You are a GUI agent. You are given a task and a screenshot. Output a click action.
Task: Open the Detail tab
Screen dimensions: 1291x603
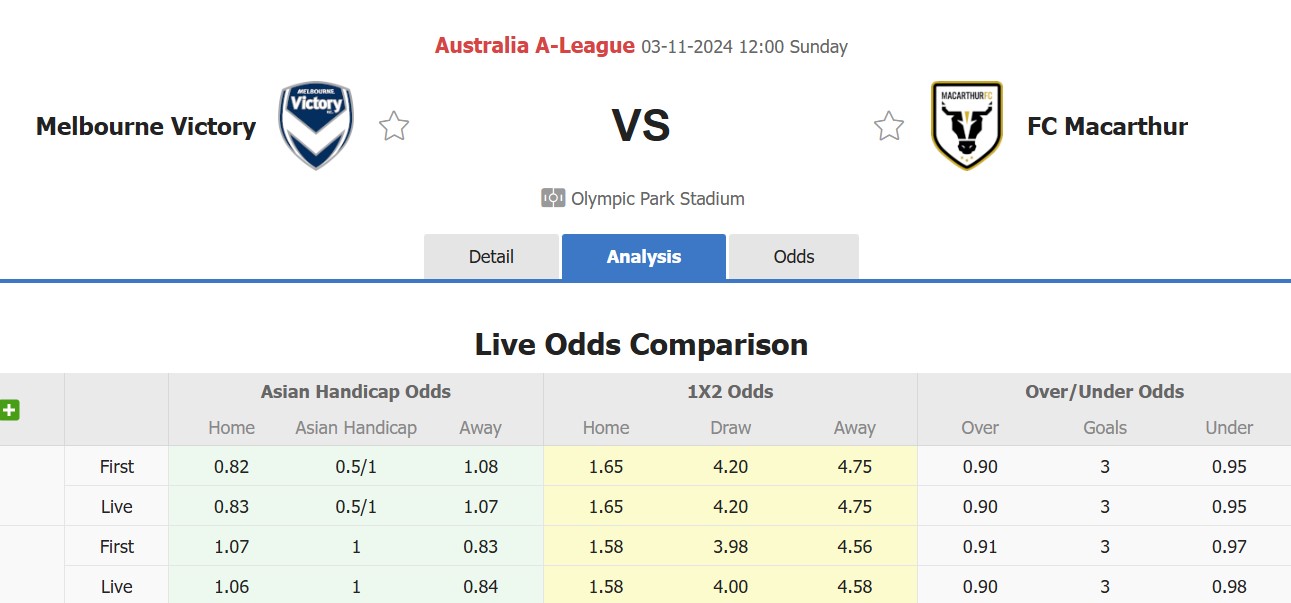pos(491,256)
